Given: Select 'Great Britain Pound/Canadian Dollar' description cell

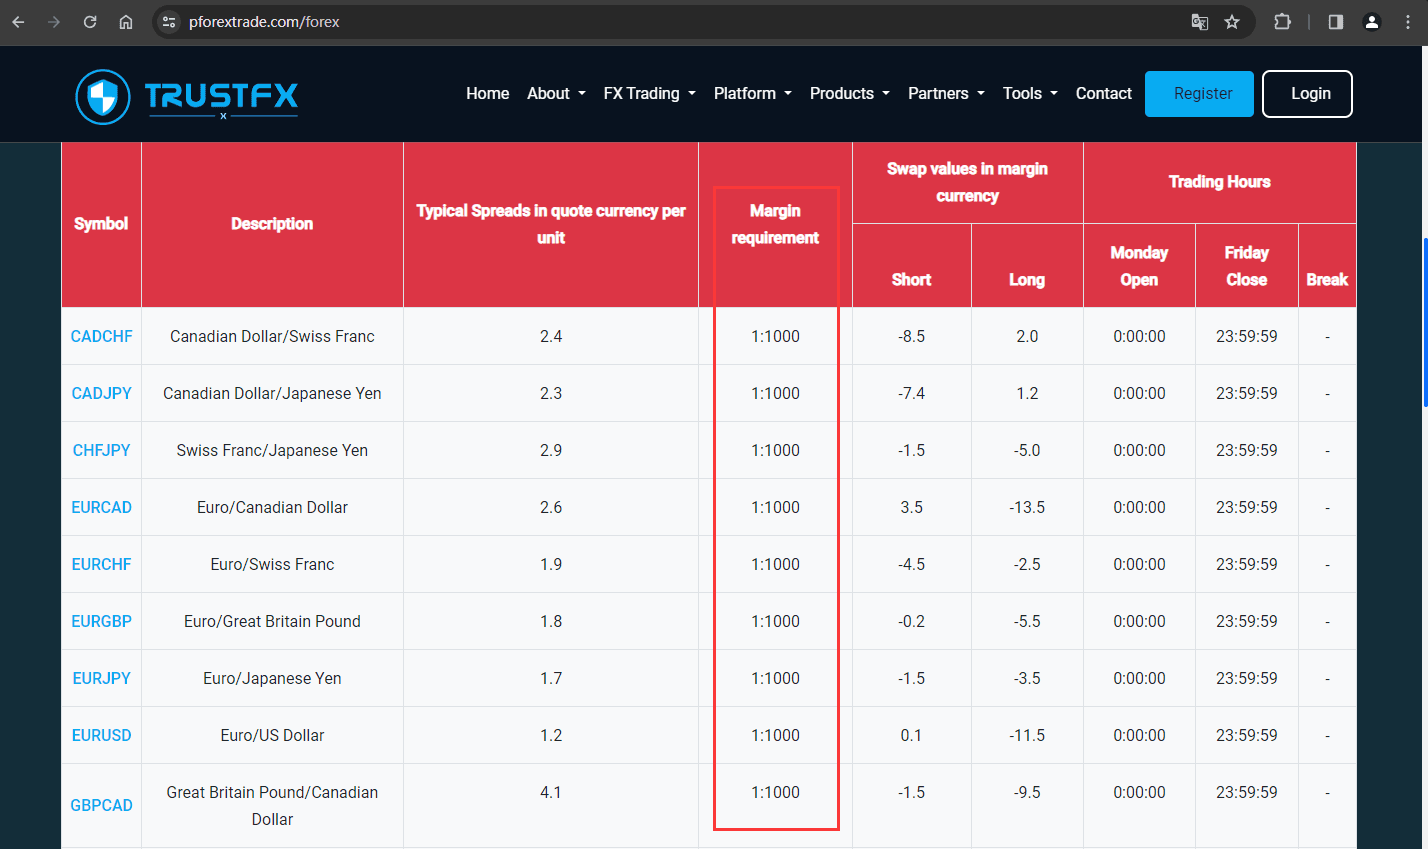Looking at the screenshot, I should (272, 805).
